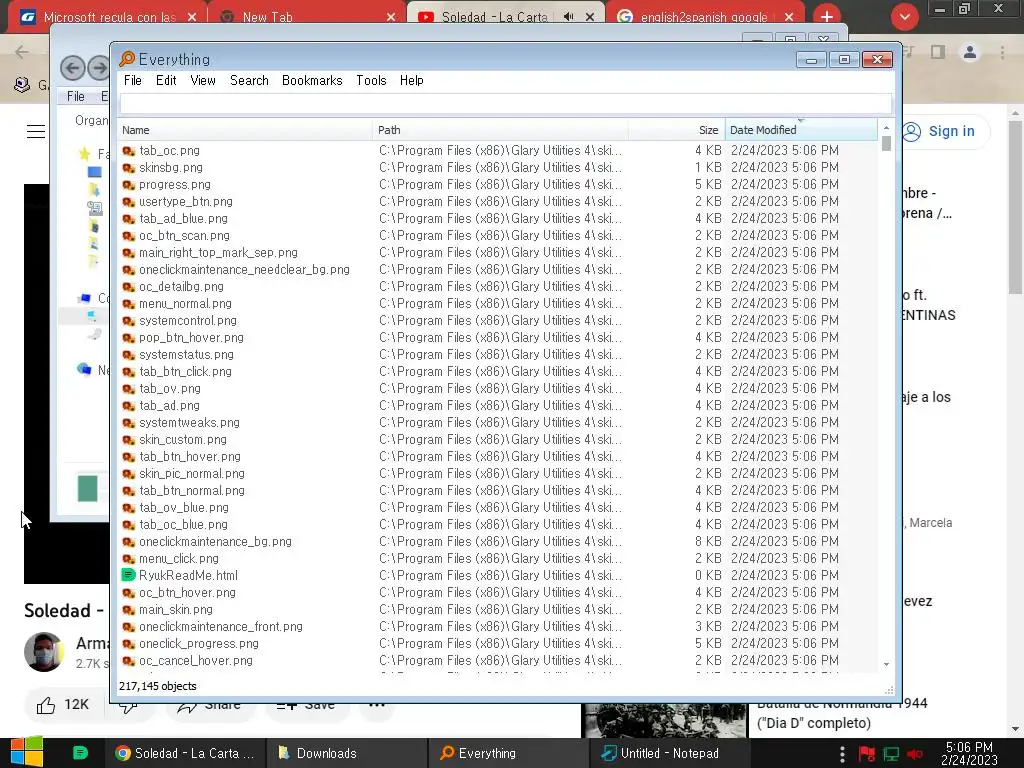Click the results scrollbar down arrow
1024x768 pixels.
[886, 664]
